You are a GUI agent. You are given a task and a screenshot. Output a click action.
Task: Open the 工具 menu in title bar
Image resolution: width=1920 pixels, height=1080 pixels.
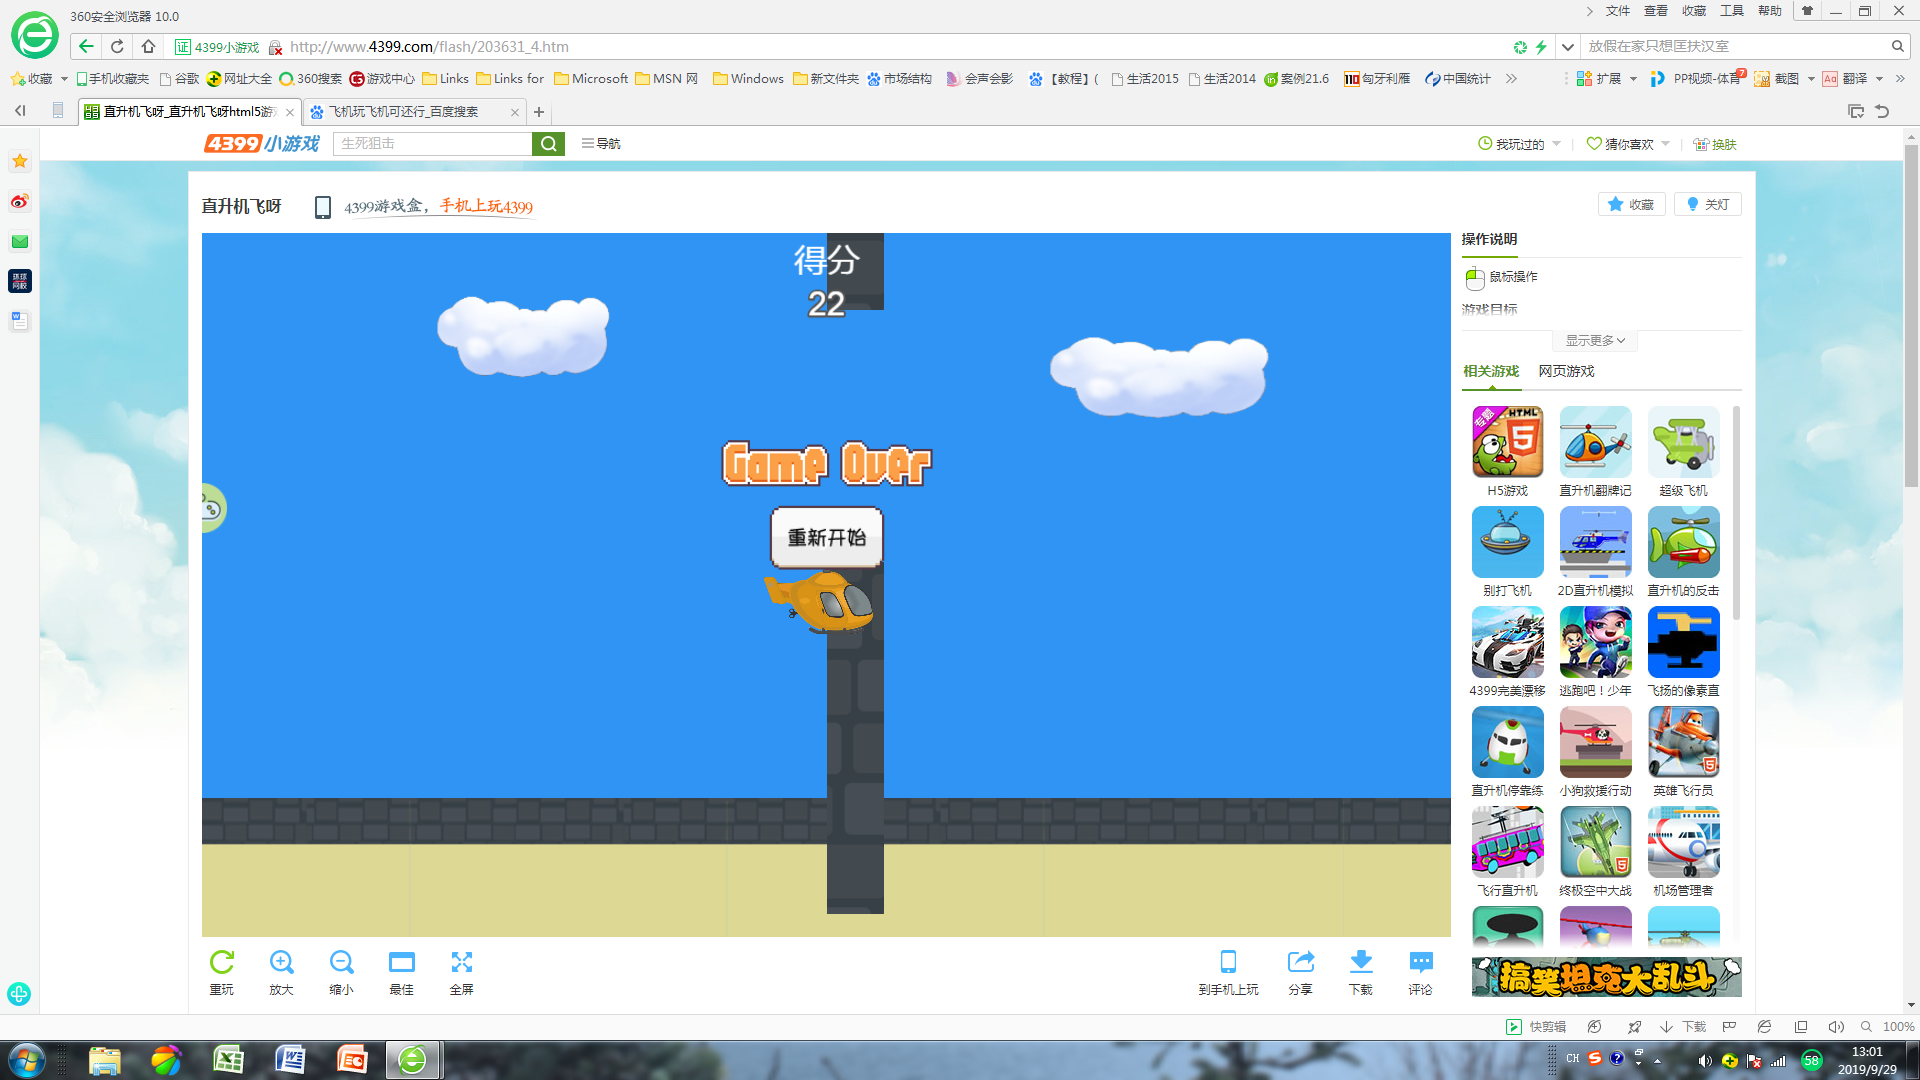(1731, 11)
